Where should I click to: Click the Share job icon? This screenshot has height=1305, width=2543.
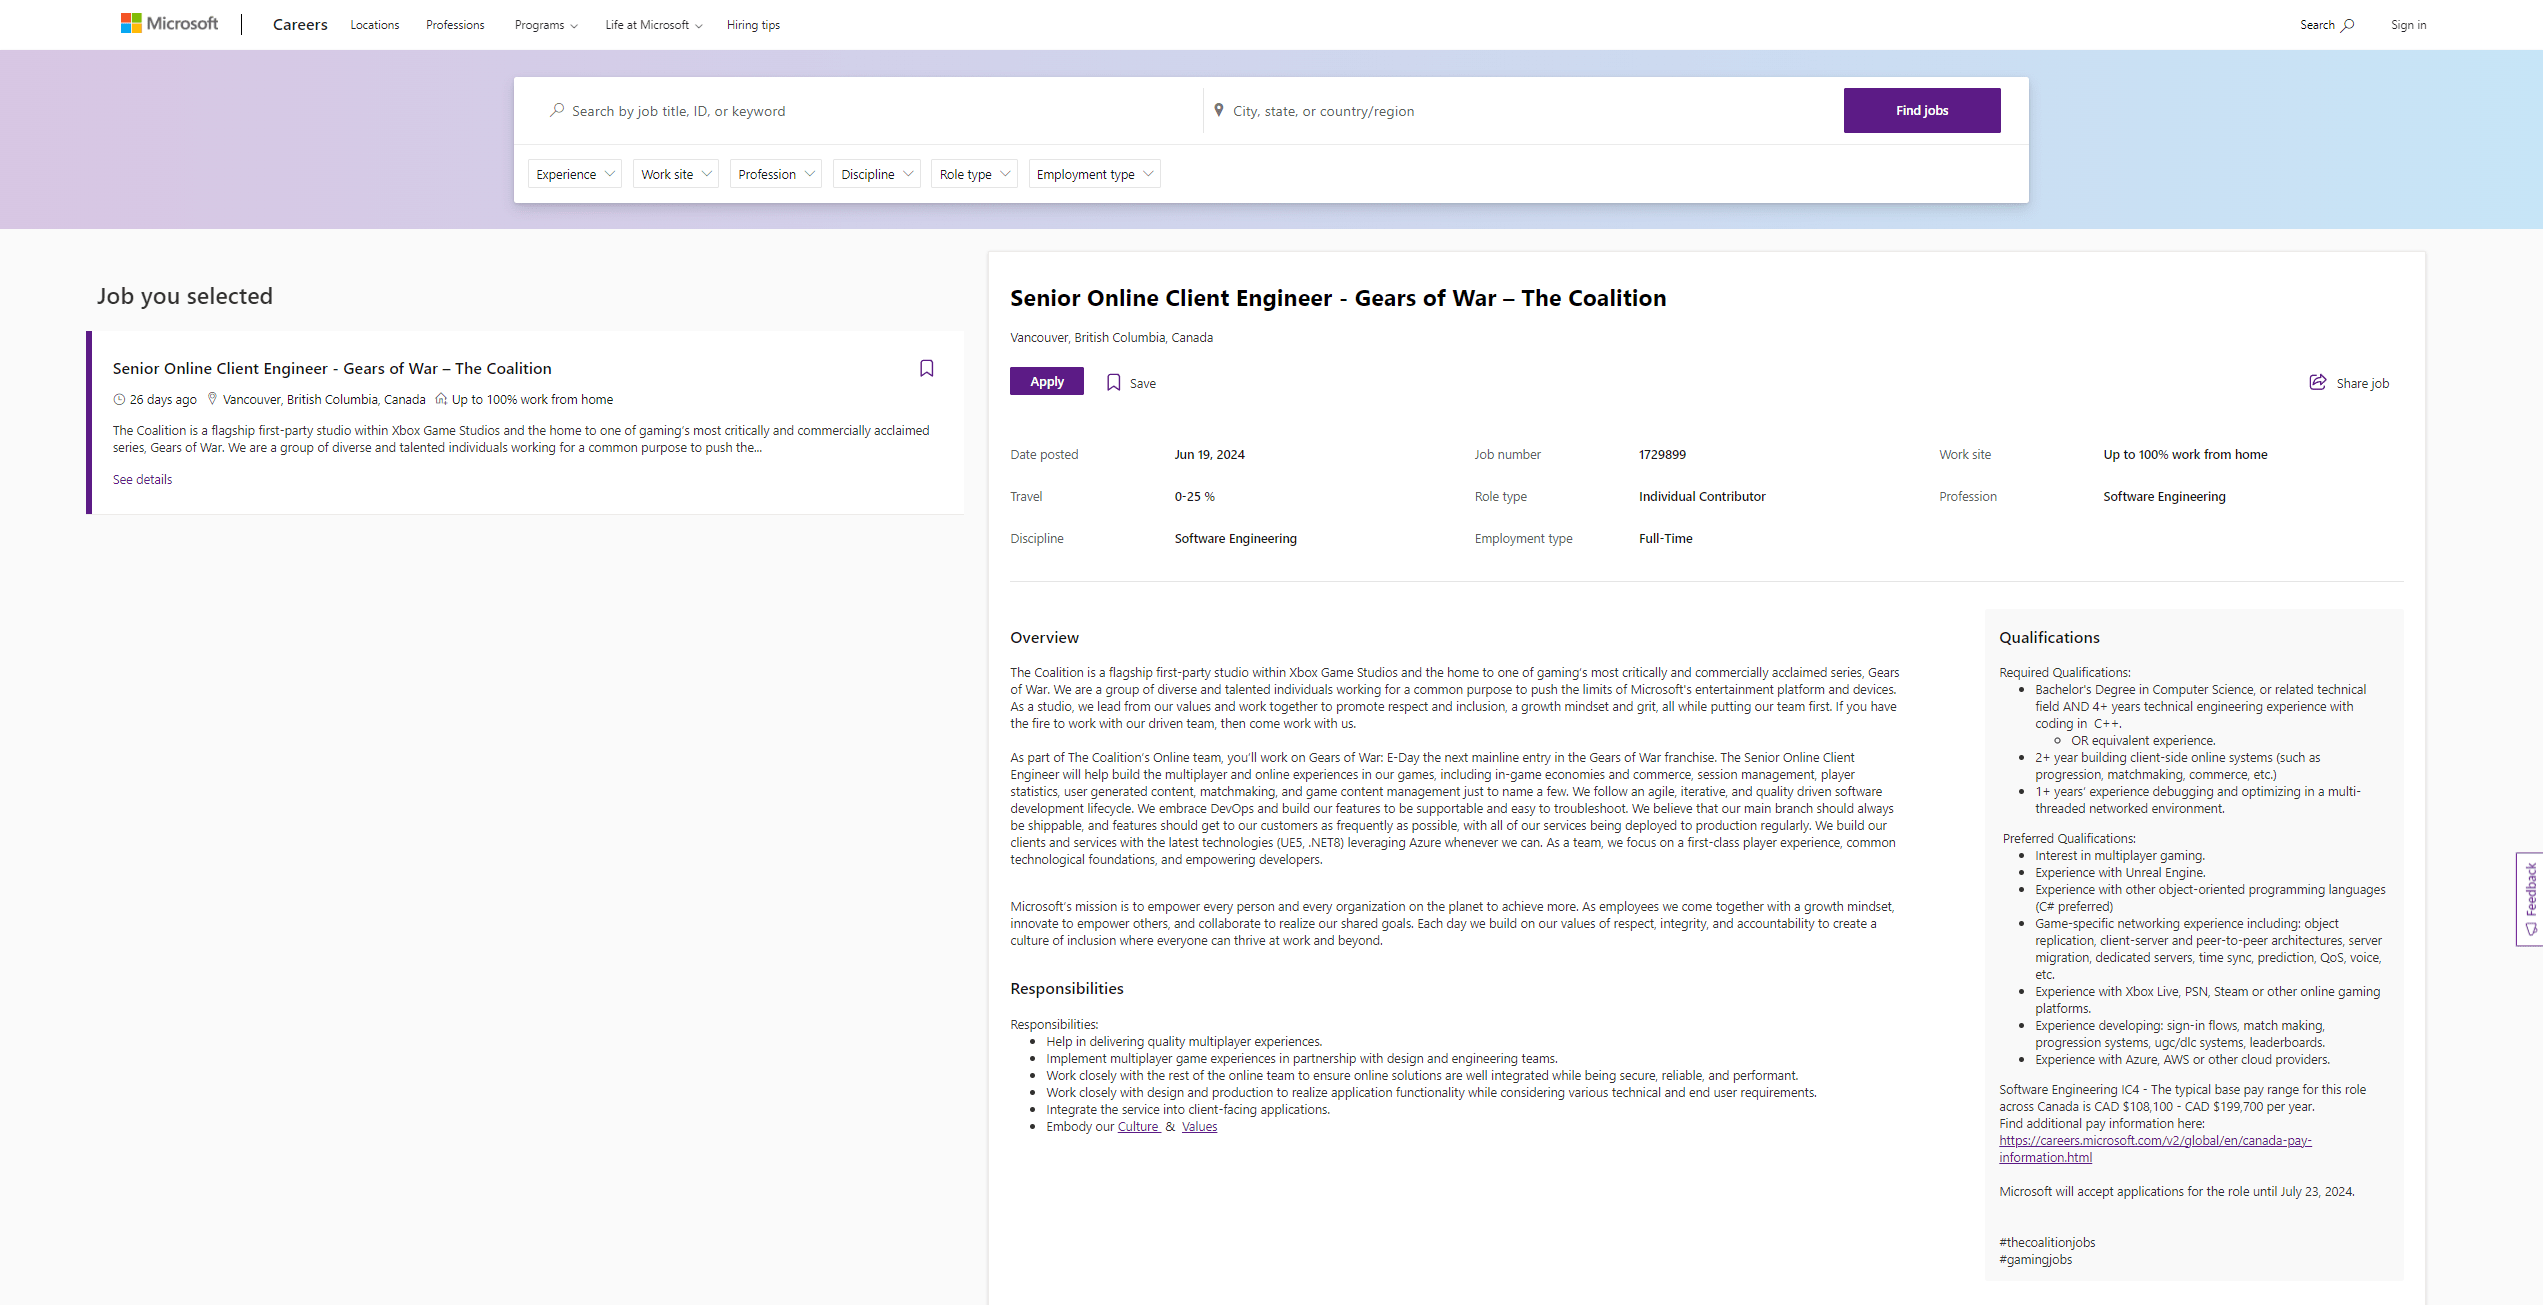[2318, 383]
